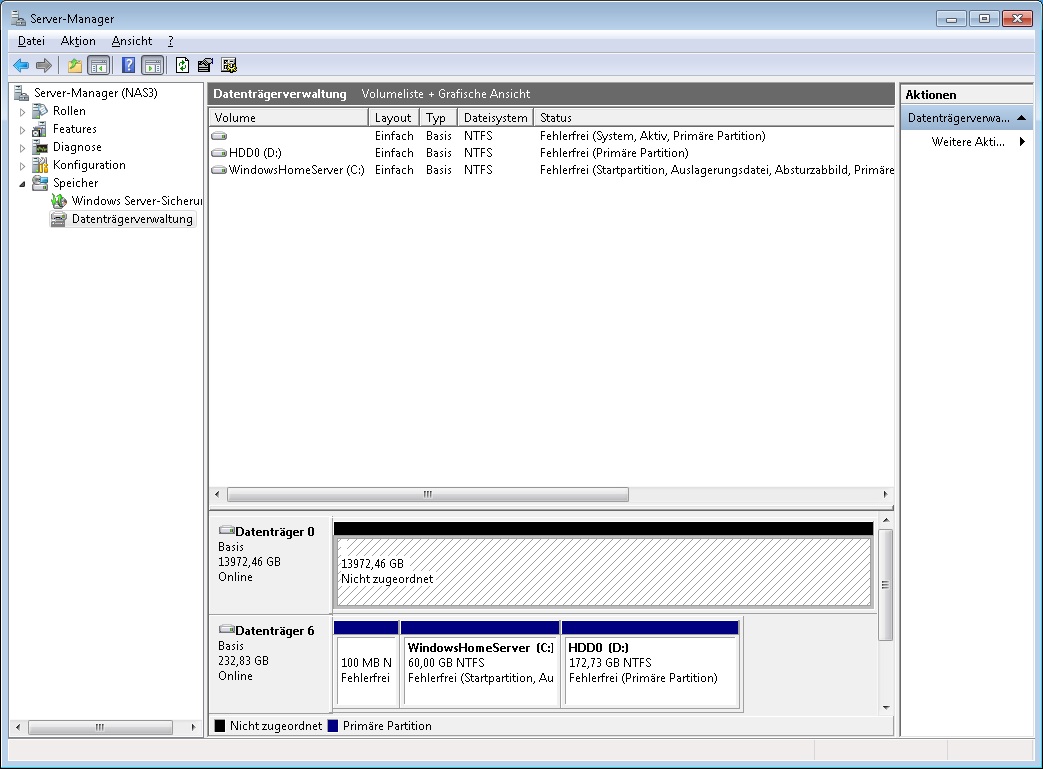The width and height of the screenshot is (1043, 769).
Task: Click the graphical view scroll-down arrow
Action: 885,708
